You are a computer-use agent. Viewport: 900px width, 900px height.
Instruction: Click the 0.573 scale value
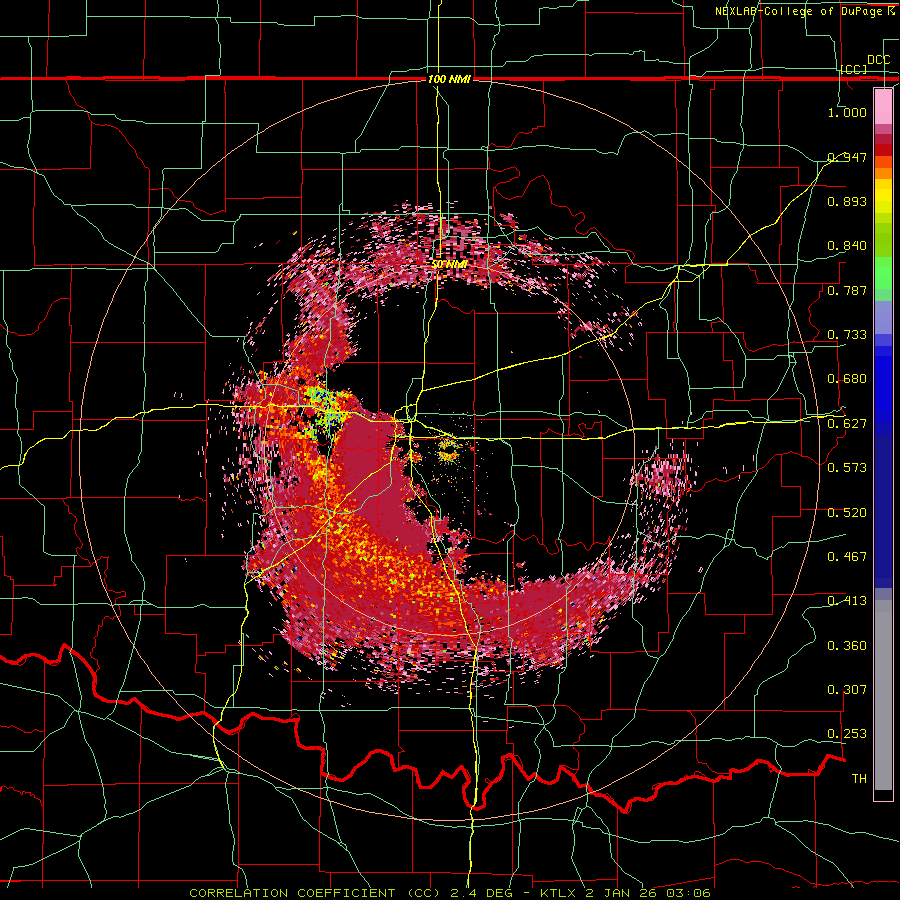point(847,468)
